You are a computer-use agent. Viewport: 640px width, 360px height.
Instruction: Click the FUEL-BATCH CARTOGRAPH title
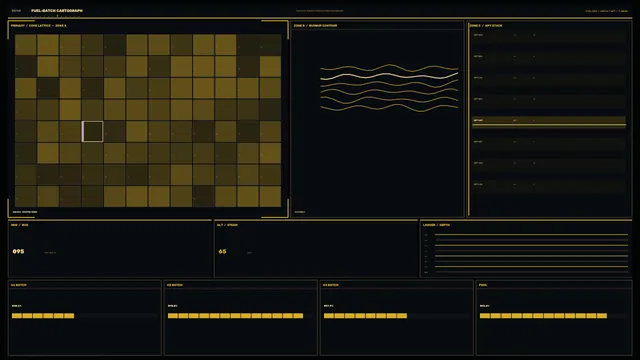(57, 11)
